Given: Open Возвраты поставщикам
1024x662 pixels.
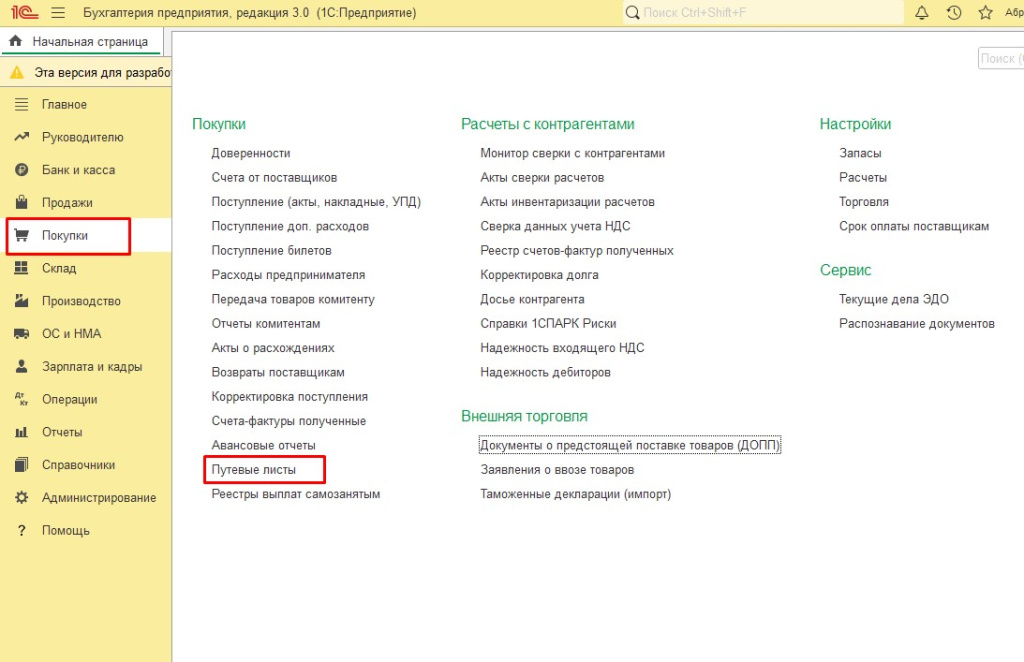Looking at the screenshot, I should 278,372.
